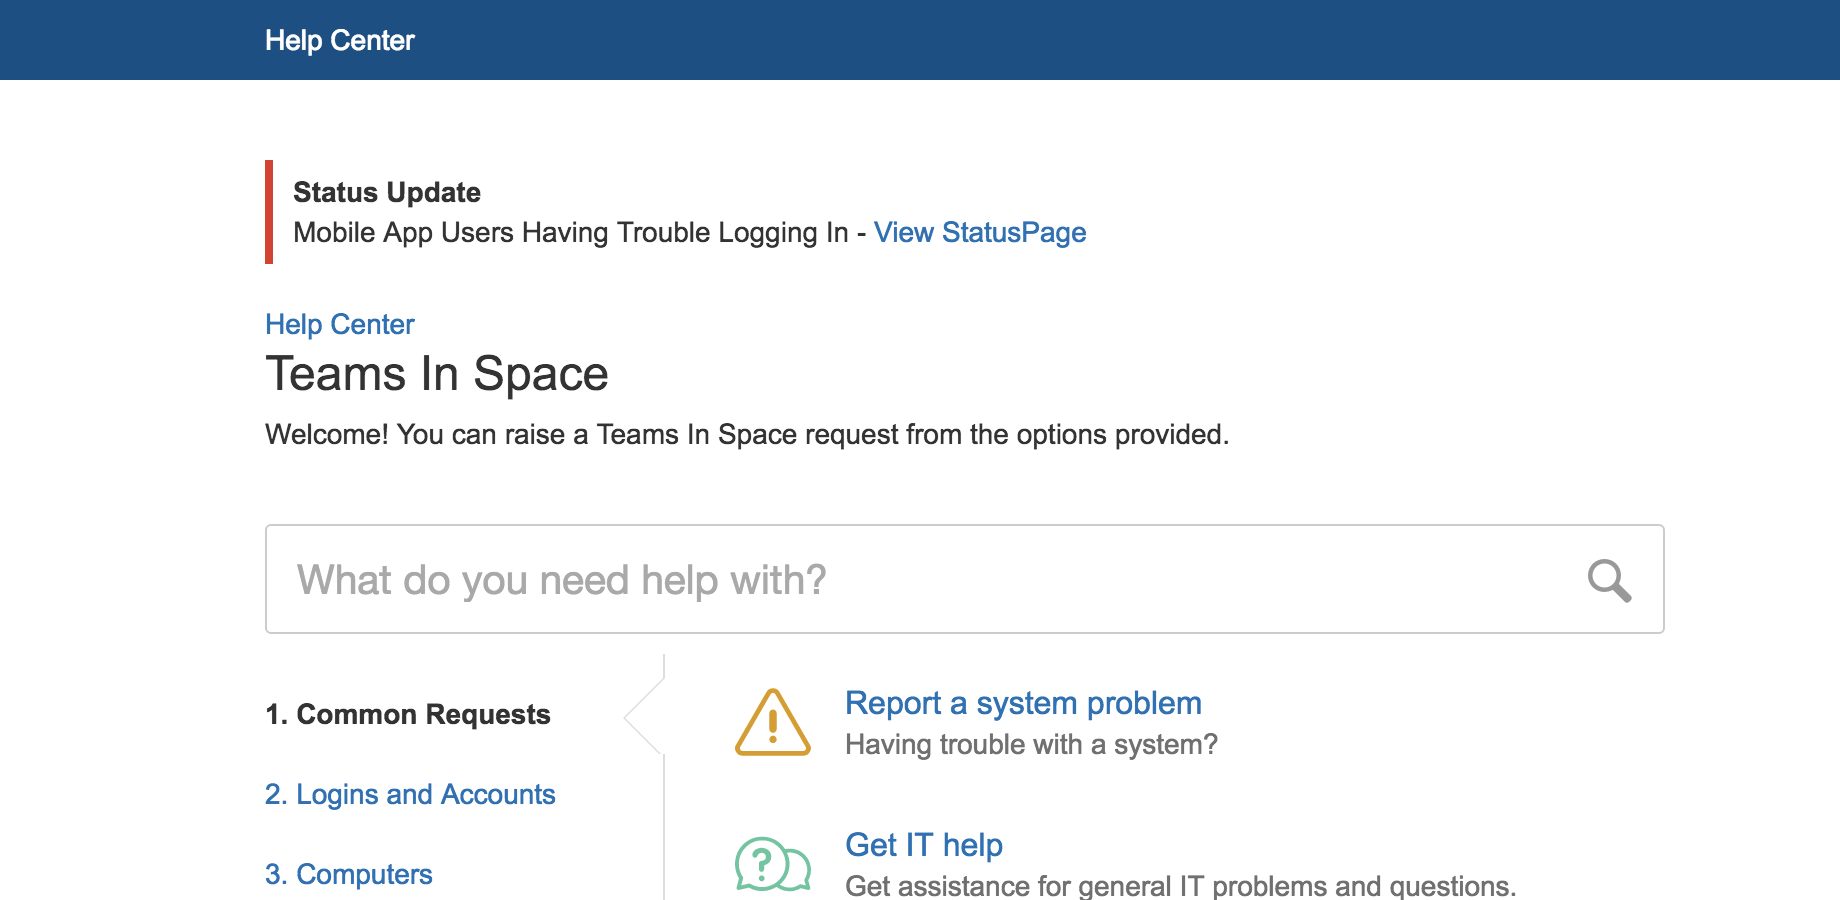
Task: Open the View StatusPage link
Action: (979, 232)
